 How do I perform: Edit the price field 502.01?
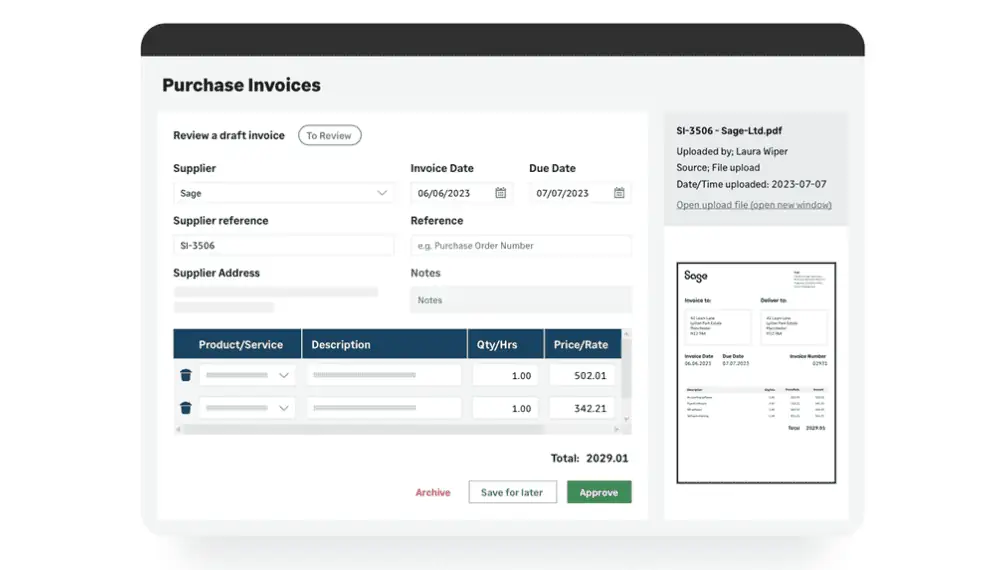click(x=582, y=375)
